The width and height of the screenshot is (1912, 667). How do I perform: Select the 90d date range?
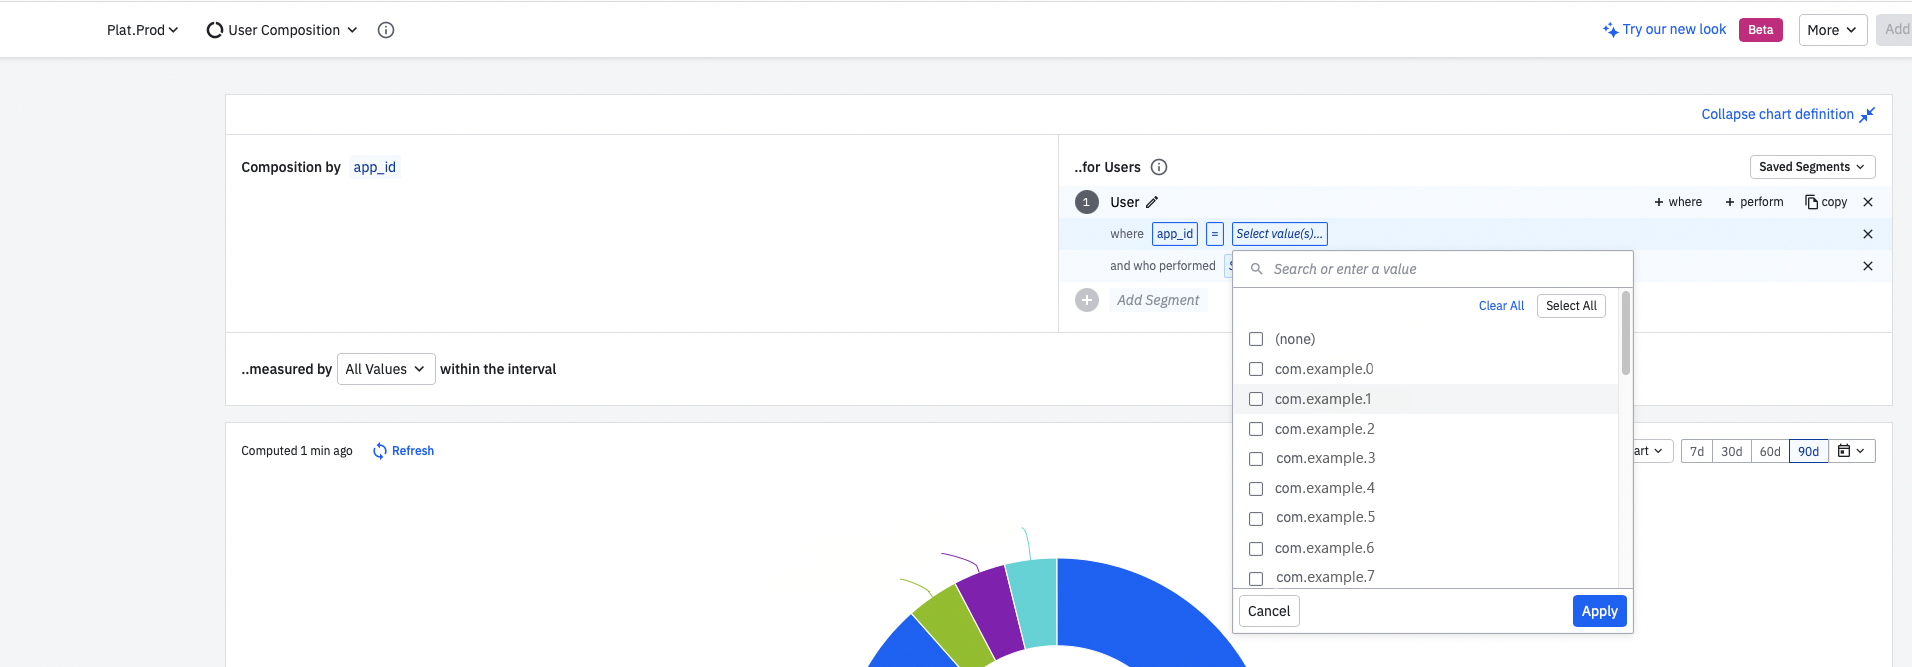coord(1809,451)
